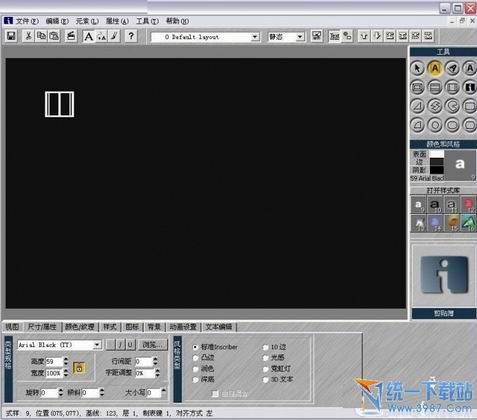
Task: Toggle the italic I font button
Action: pyautogui.click(x=120, y=345)
